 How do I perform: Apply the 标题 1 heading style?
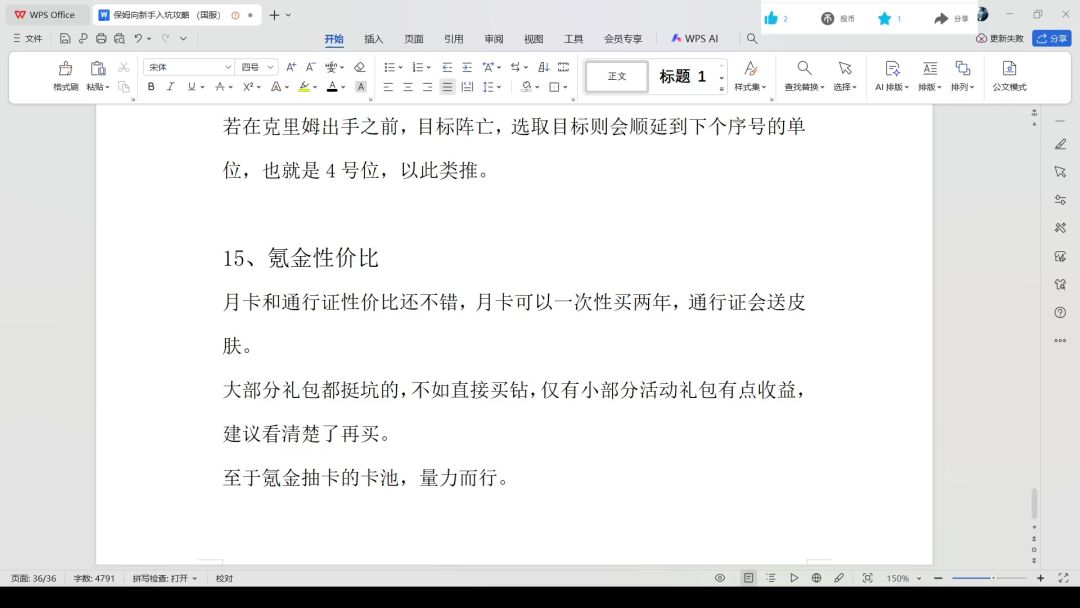pos(683,77)
